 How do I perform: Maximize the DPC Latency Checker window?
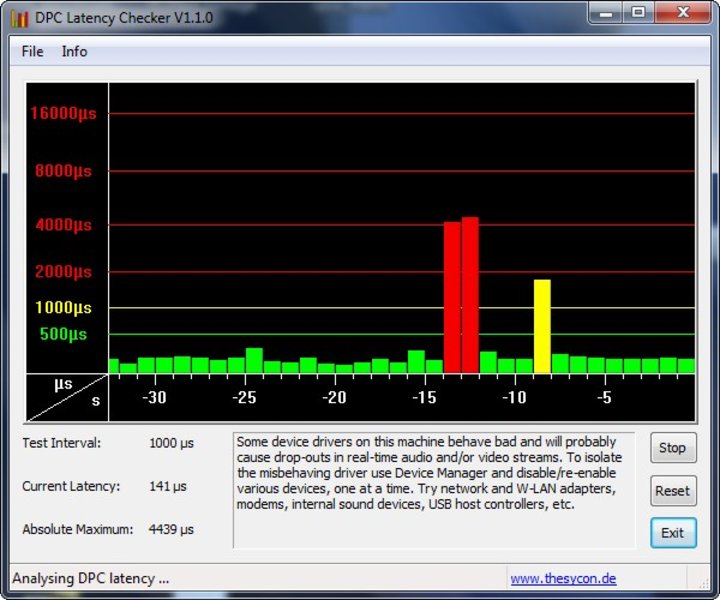coord(639,13)
